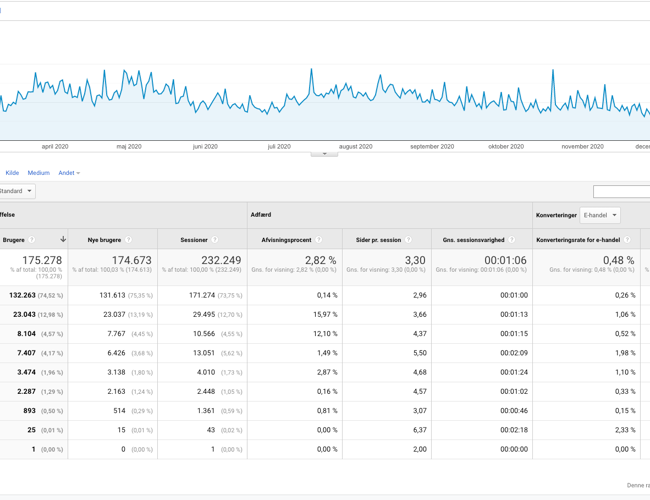This screenshot has height=500, width=650.
Task: Open the Standard table type dropdown
Action: (16, 191)
